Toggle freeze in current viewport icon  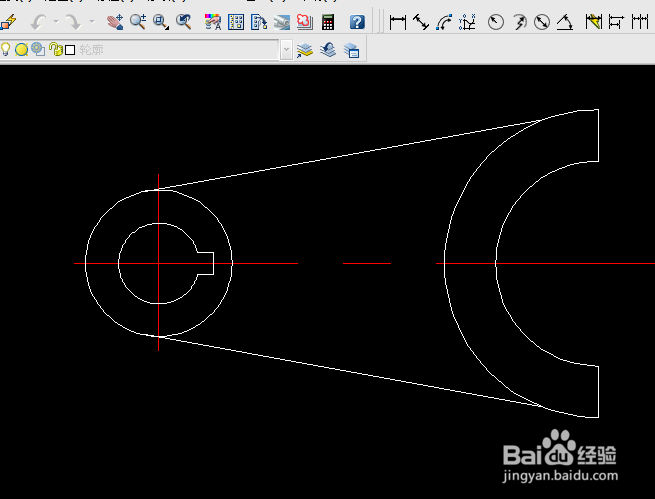[38, 49]
